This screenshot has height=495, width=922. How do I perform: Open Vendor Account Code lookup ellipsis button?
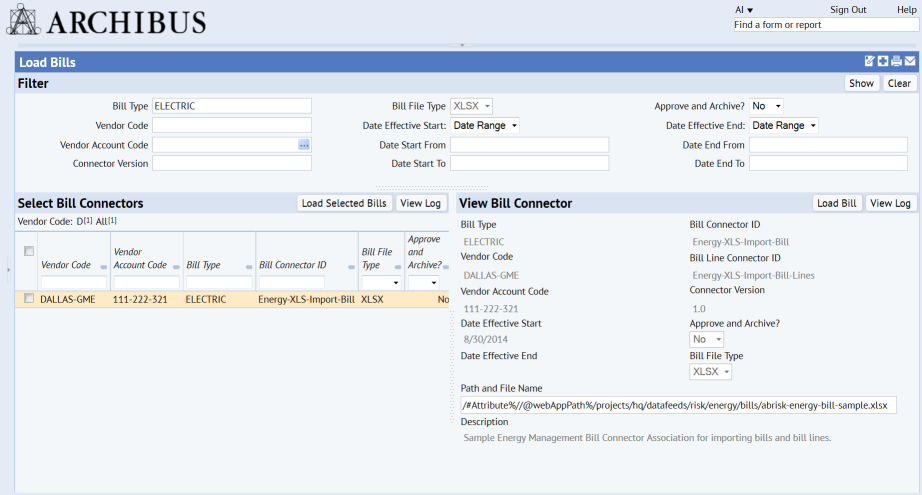tap(304, 145)
